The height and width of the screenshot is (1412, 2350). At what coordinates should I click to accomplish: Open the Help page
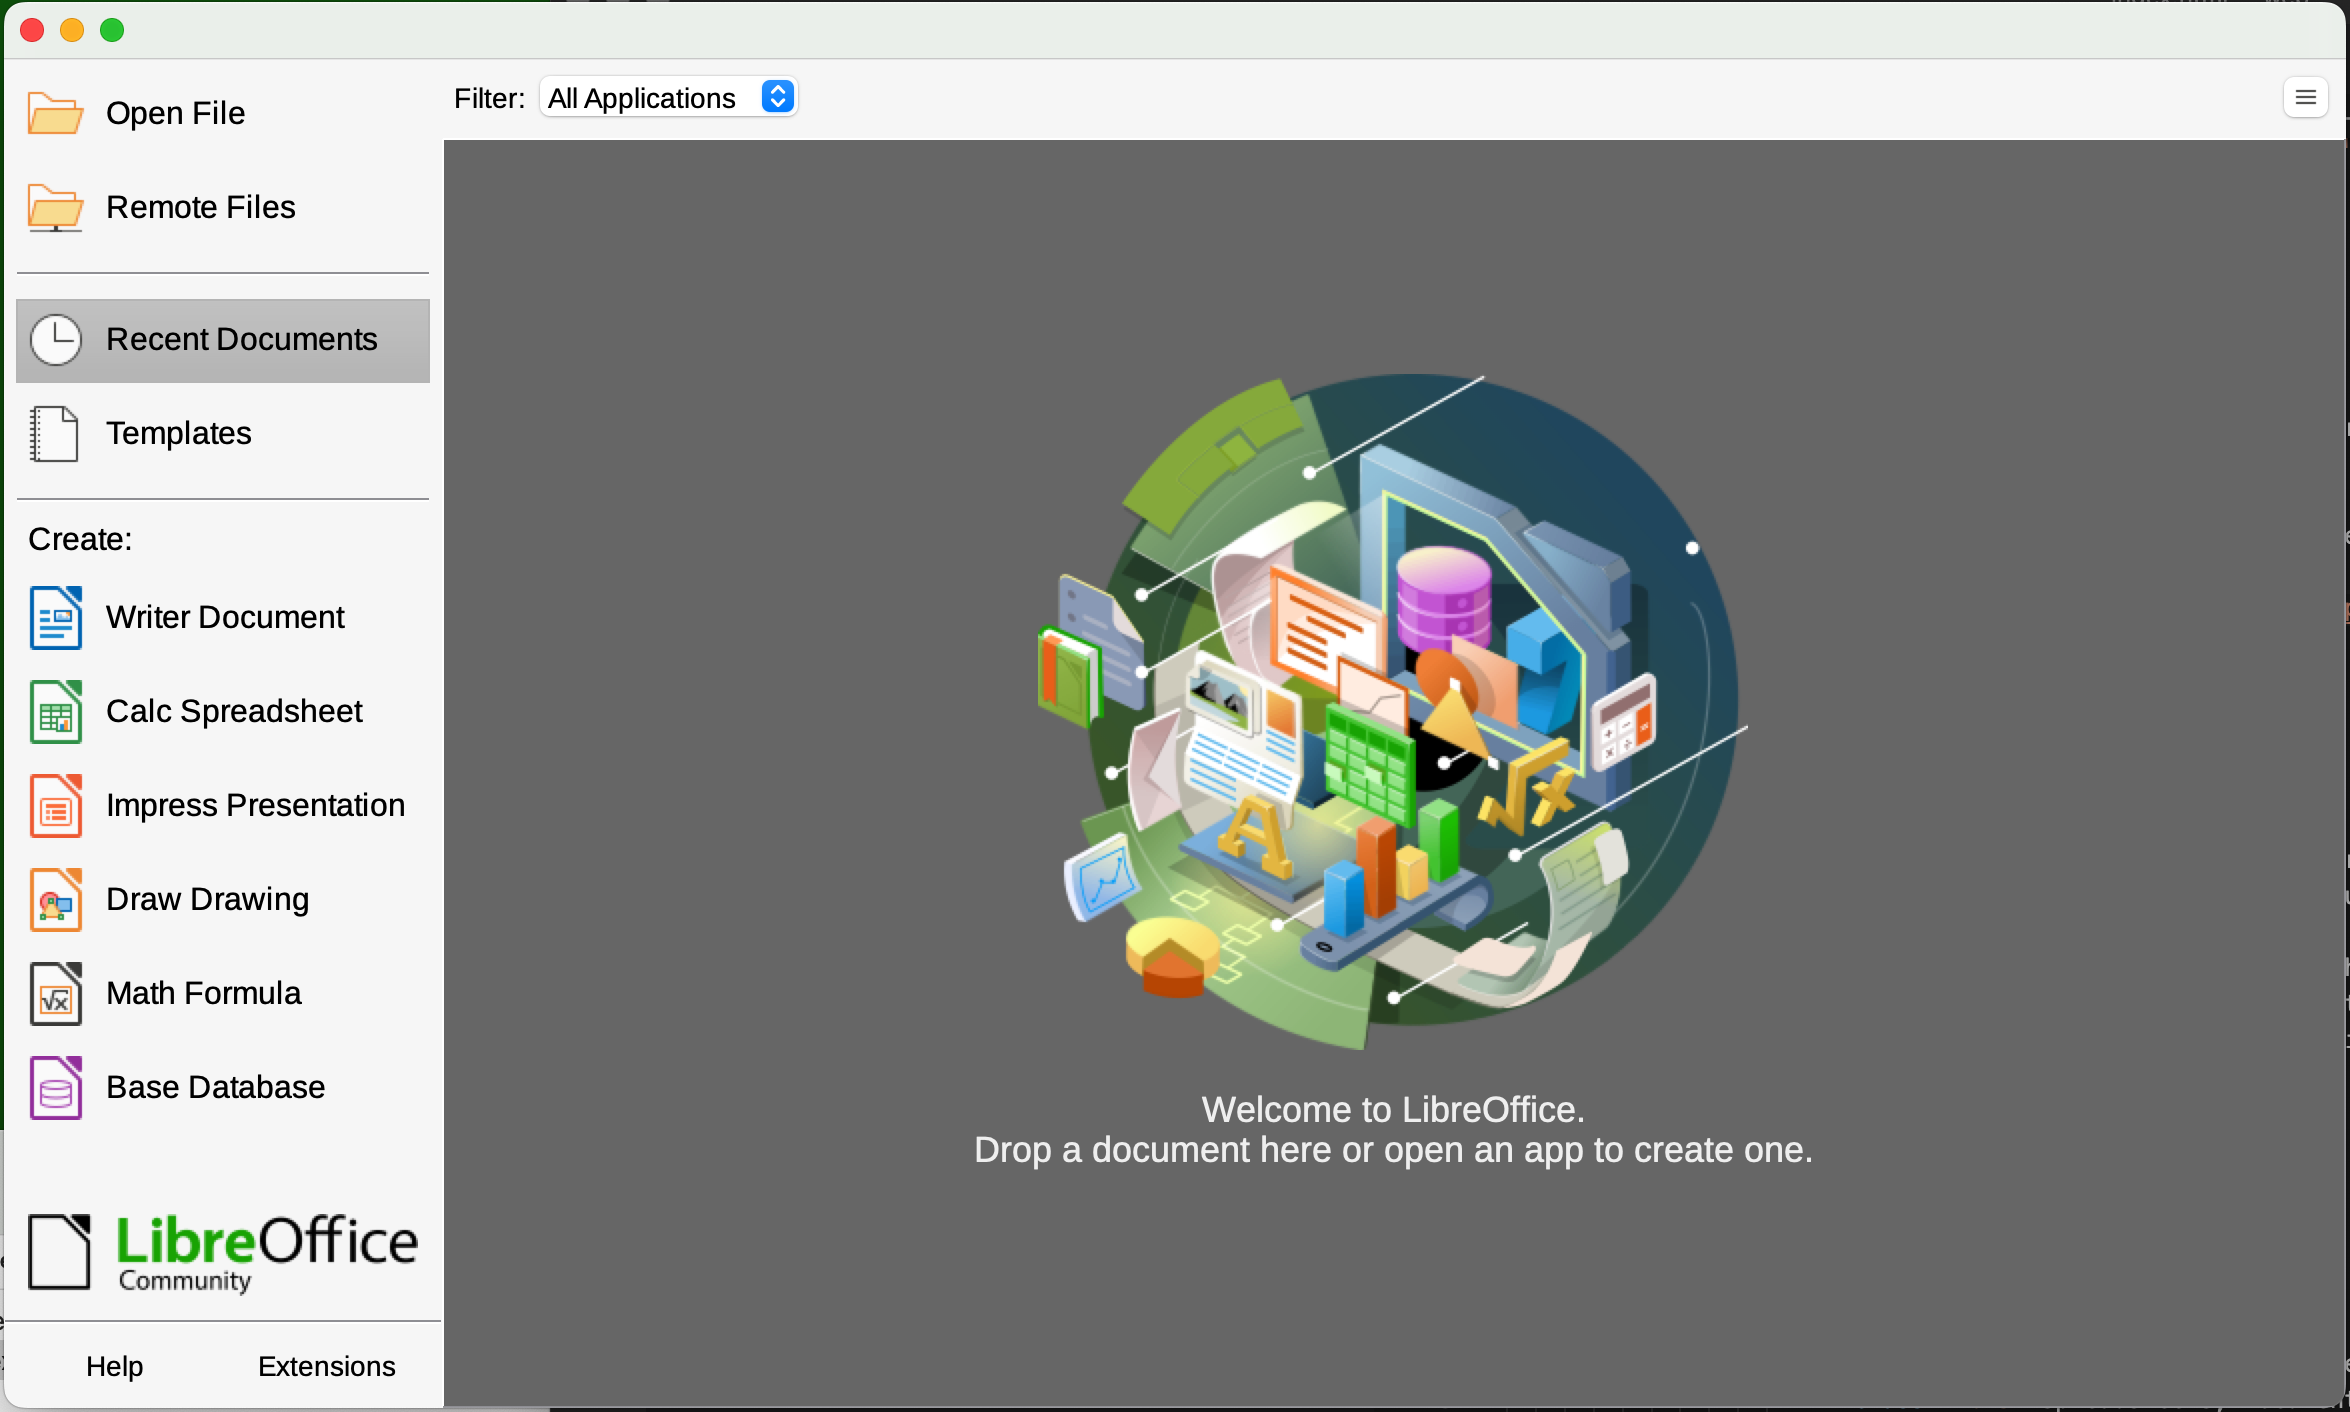114,1366
